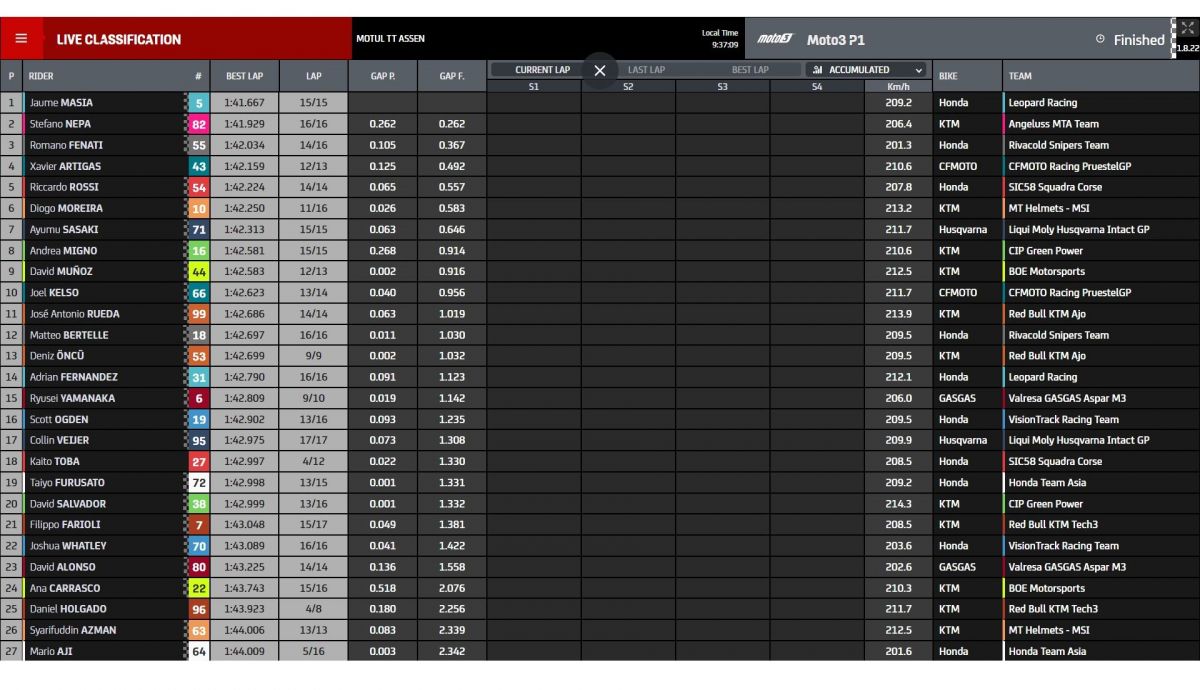Sort by BEST LAP column header

tap(244, 76)
